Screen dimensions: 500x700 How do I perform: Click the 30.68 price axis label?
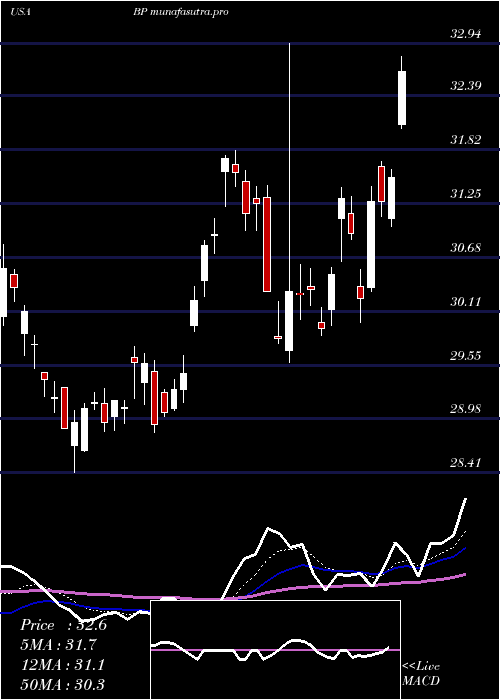(x=466, y=248)
